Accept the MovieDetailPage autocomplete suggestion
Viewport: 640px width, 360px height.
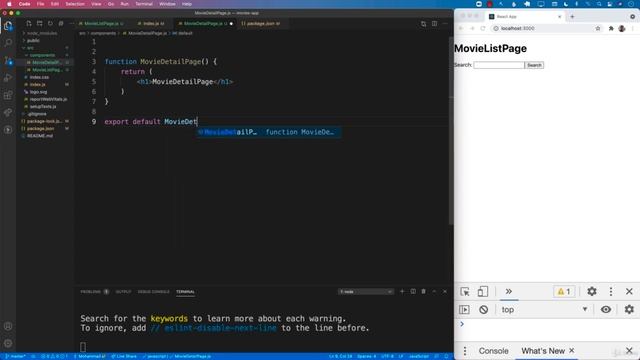[x=268, y=132]
